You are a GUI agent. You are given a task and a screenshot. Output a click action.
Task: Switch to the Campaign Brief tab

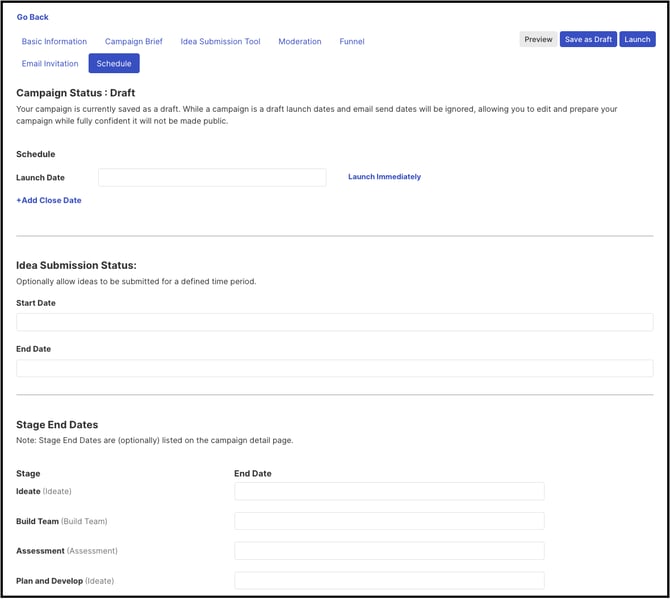click(x=133, y=41)
